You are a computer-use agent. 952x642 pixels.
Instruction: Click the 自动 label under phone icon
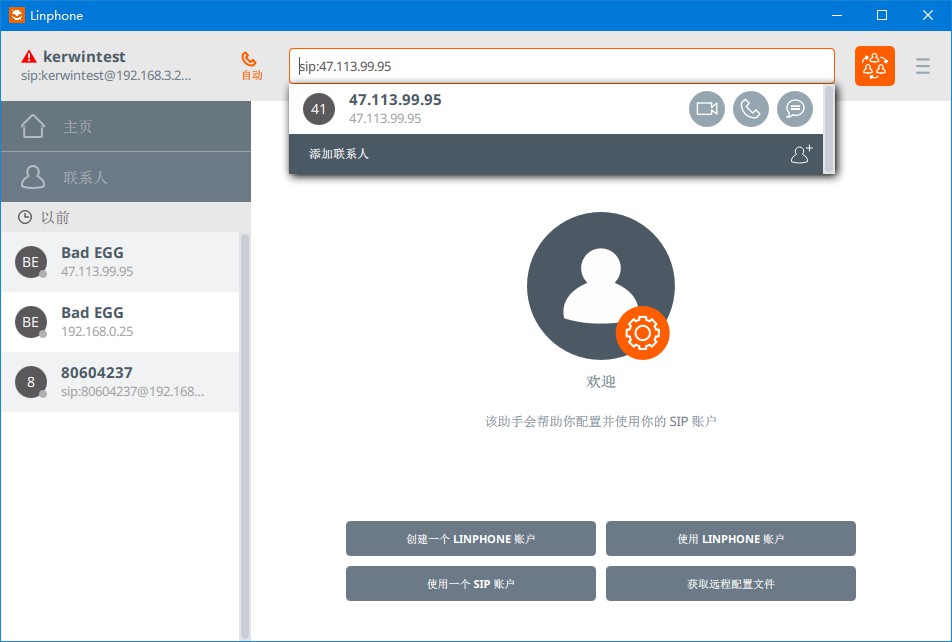click(x=252, y=75)
